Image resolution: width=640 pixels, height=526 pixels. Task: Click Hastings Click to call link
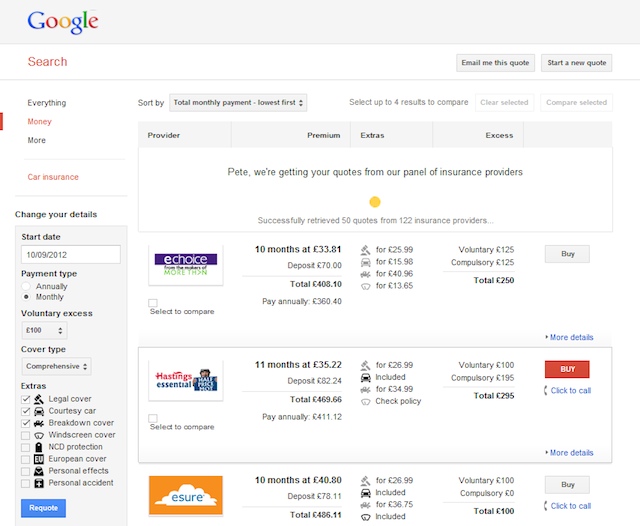(571, 391)
